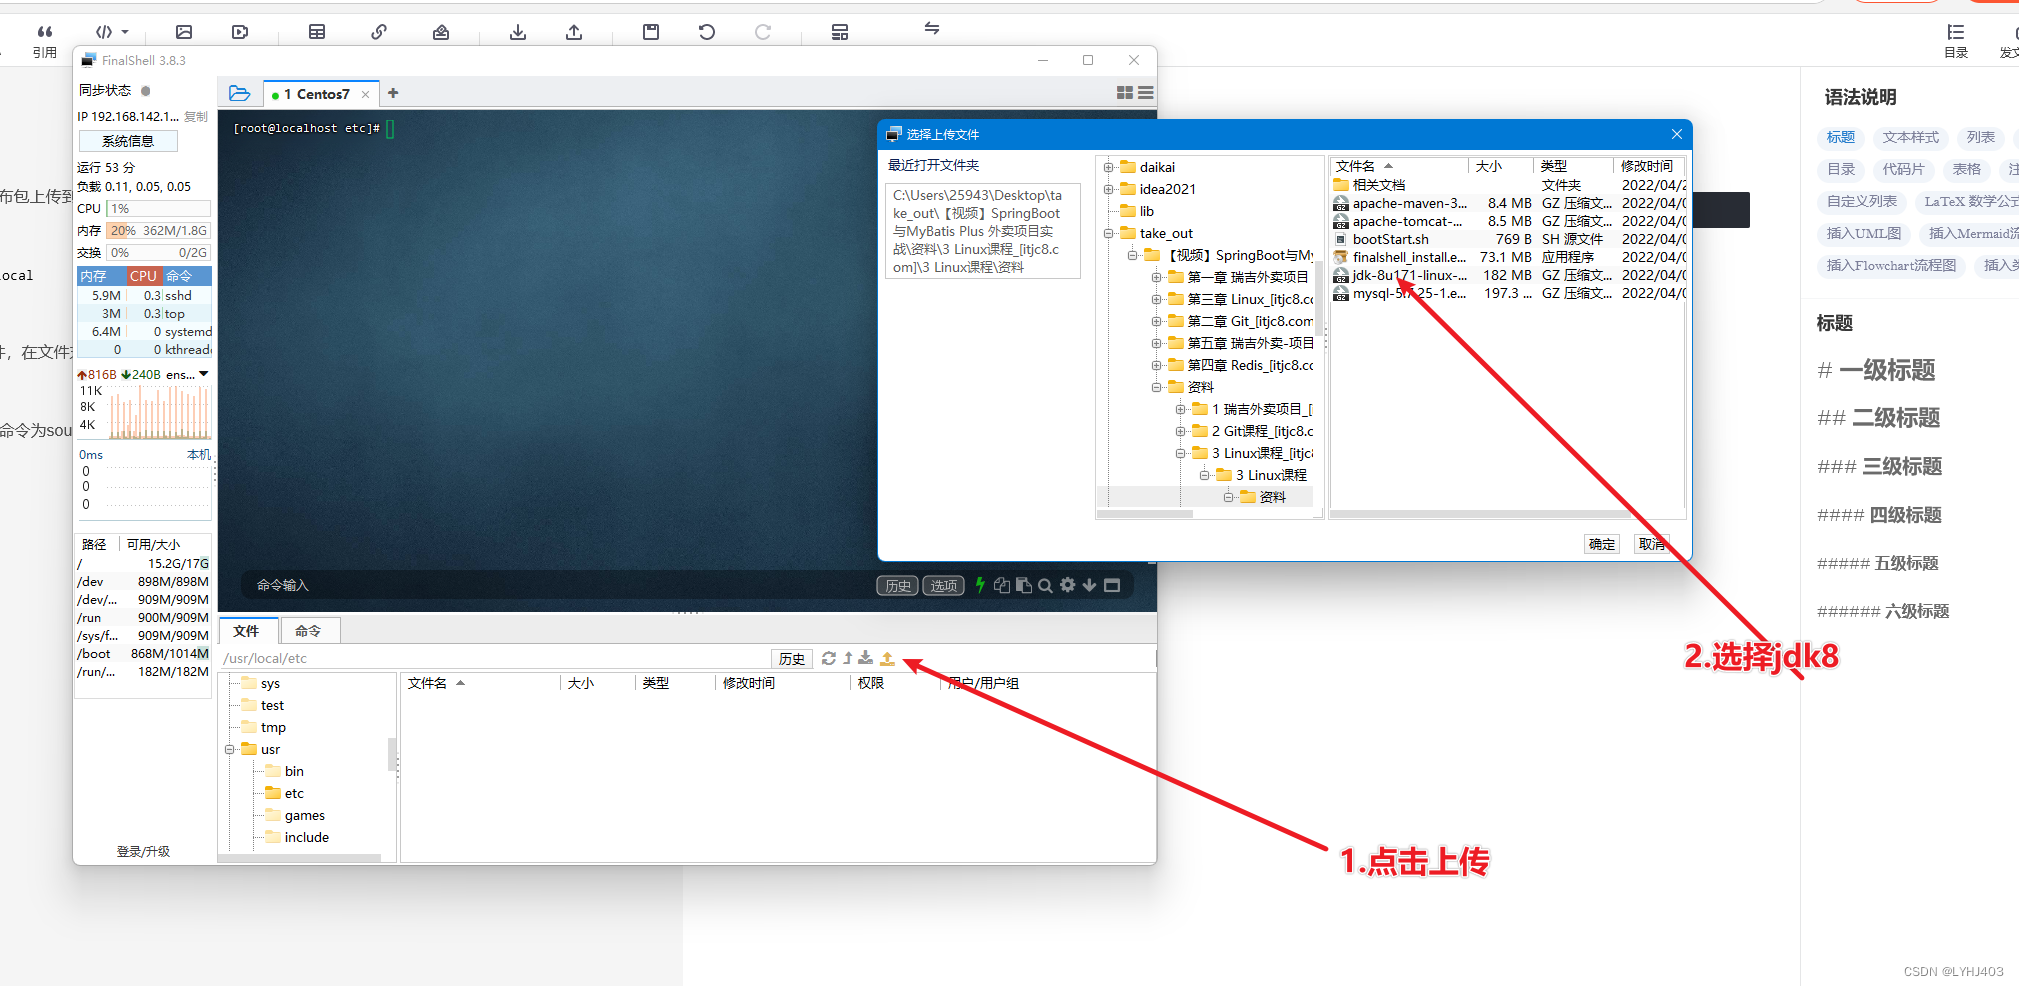The image size is (2019, 986).
Task: Click the template layout icon in editor toolbar
Action: tap(840, 32)
